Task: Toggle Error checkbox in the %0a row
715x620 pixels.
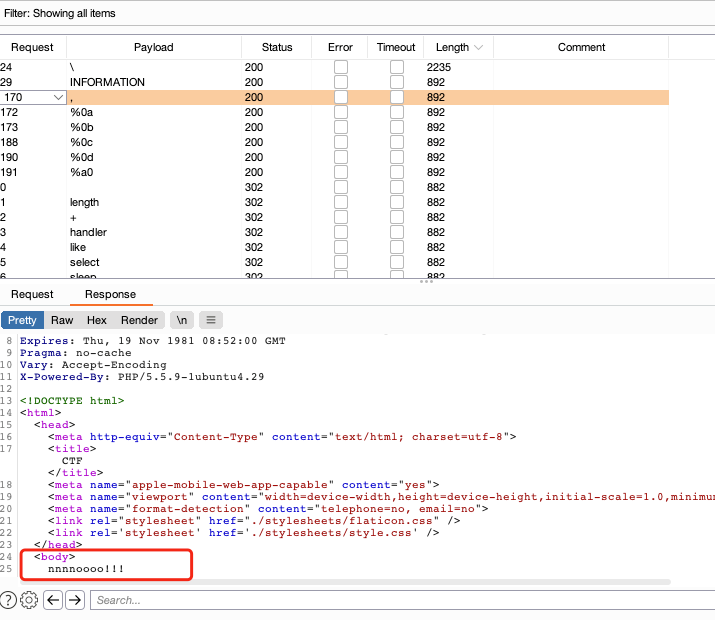Action: pos(341,112)
